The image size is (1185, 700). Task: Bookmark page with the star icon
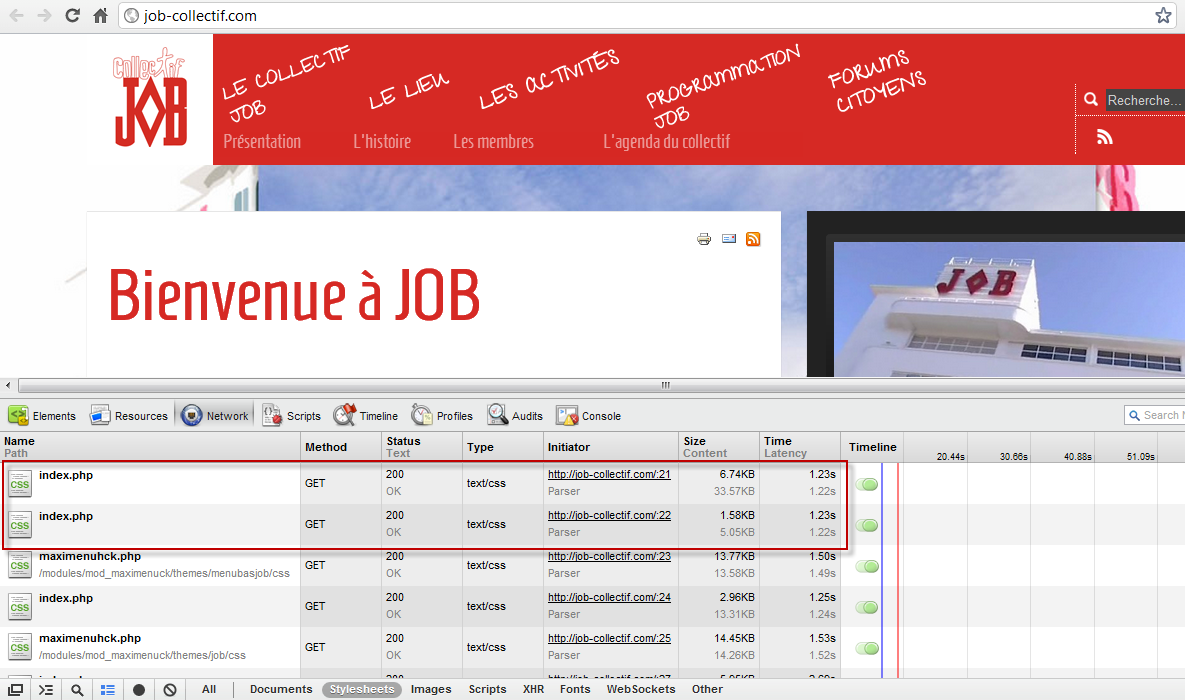(1163, 16)
